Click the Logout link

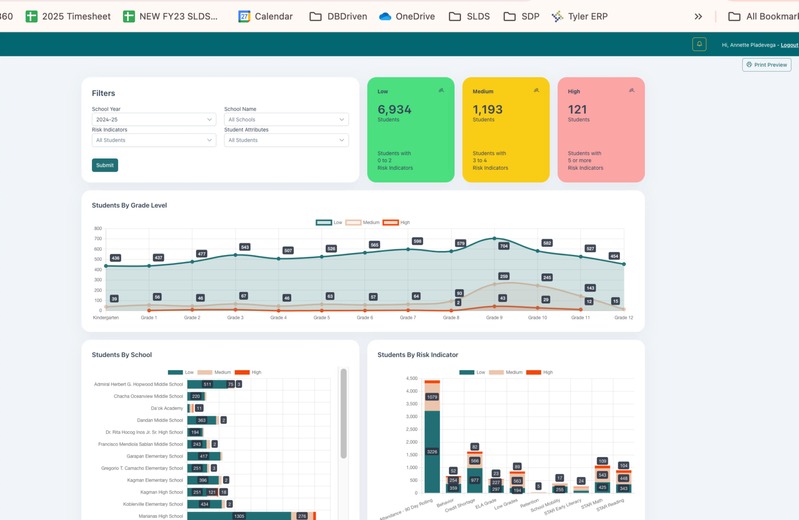pos(789,45)
